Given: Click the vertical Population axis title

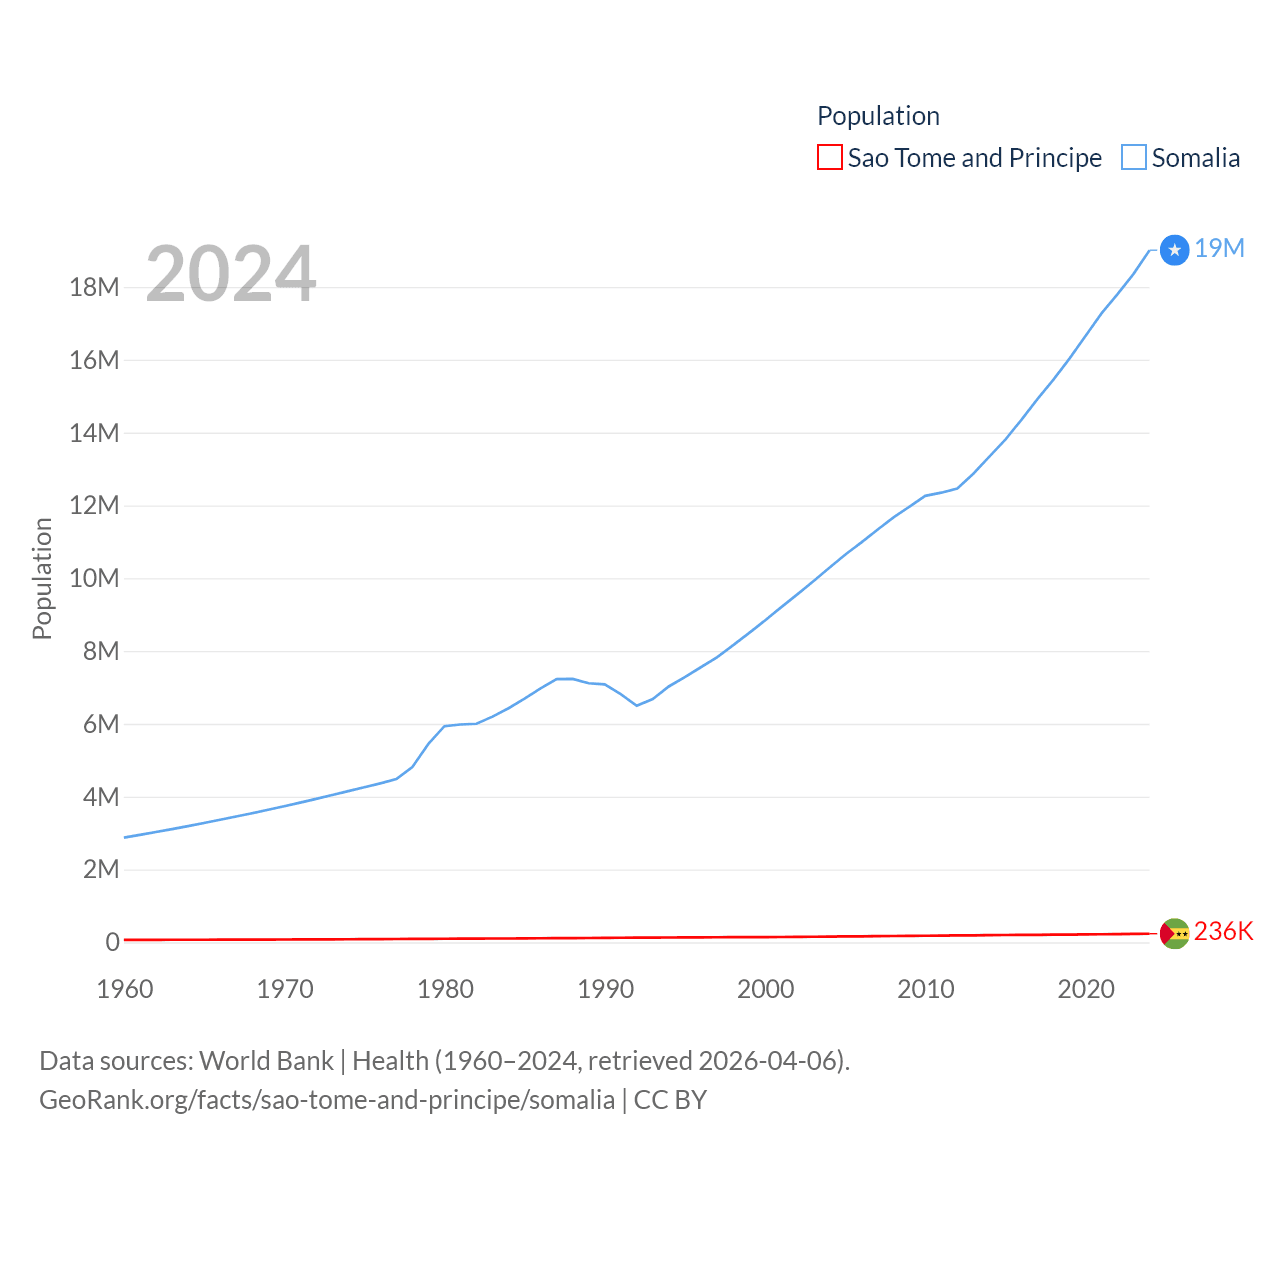Looking at the screenshot, I should (42, 578).
